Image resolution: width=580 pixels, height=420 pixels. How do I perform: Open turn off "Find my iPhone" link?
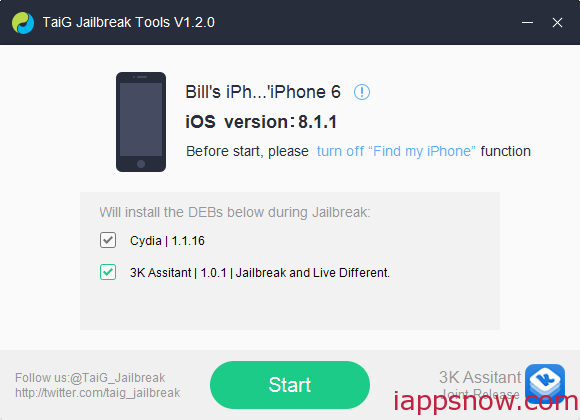(x=396, y=151)
